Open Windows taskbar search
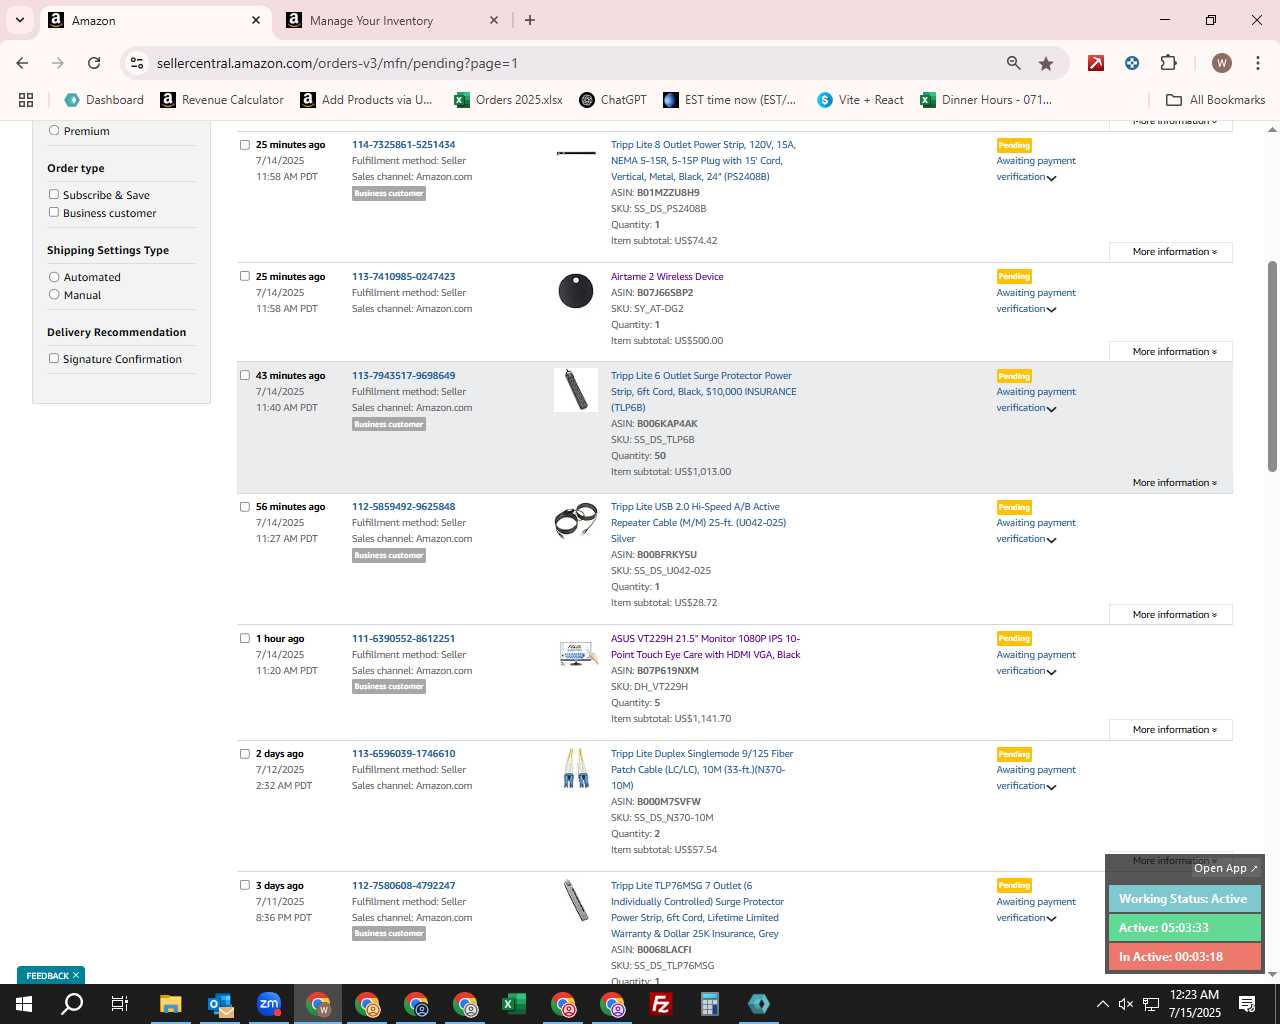Screen dimensions: 1280x1024 point(72,1004)
